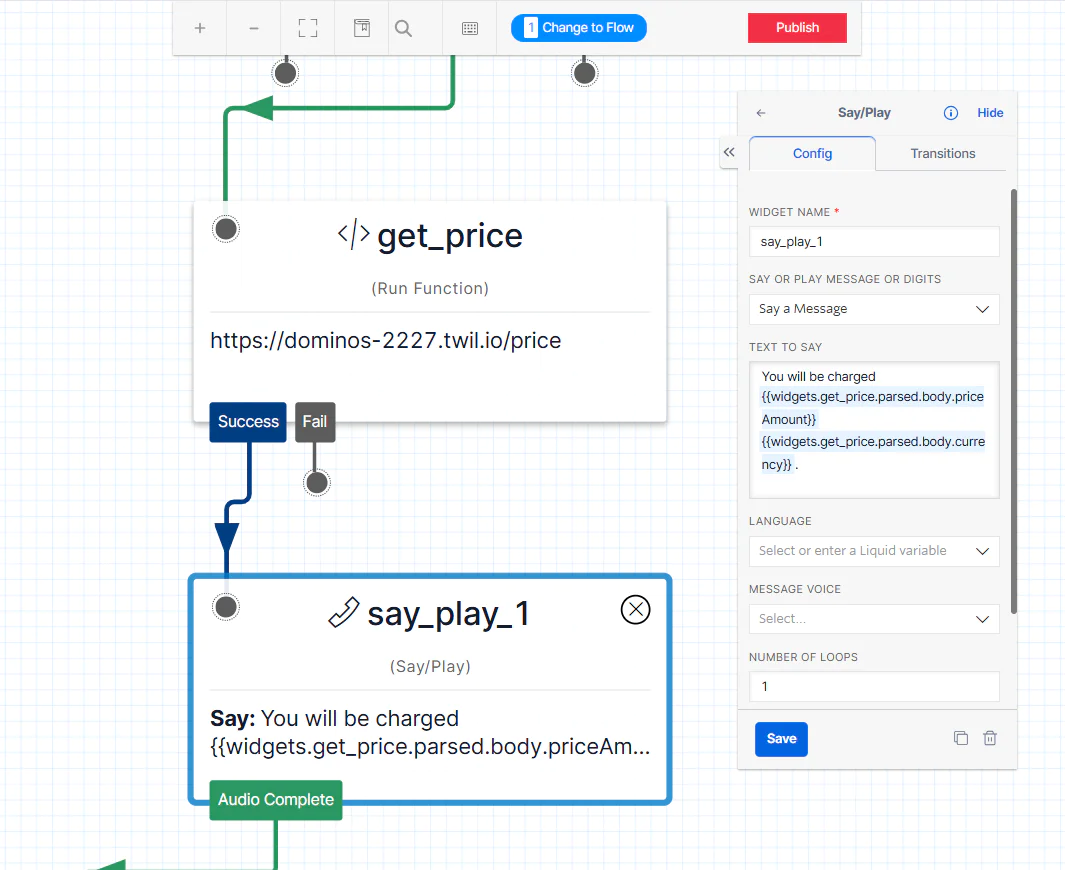Click the get_price code brackets icon
The image size is (1065, 870).
[x=354, y=235]
